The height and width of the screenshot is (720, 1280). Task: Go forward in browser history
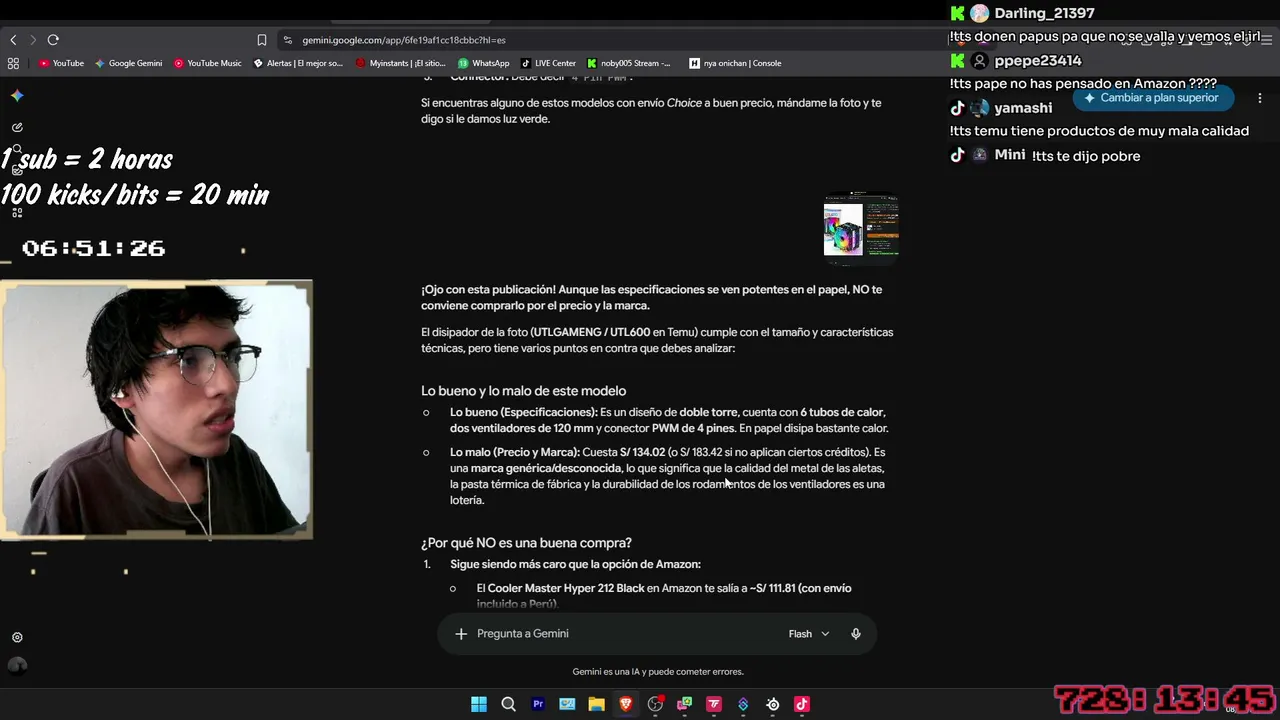[x=33, y=40]
